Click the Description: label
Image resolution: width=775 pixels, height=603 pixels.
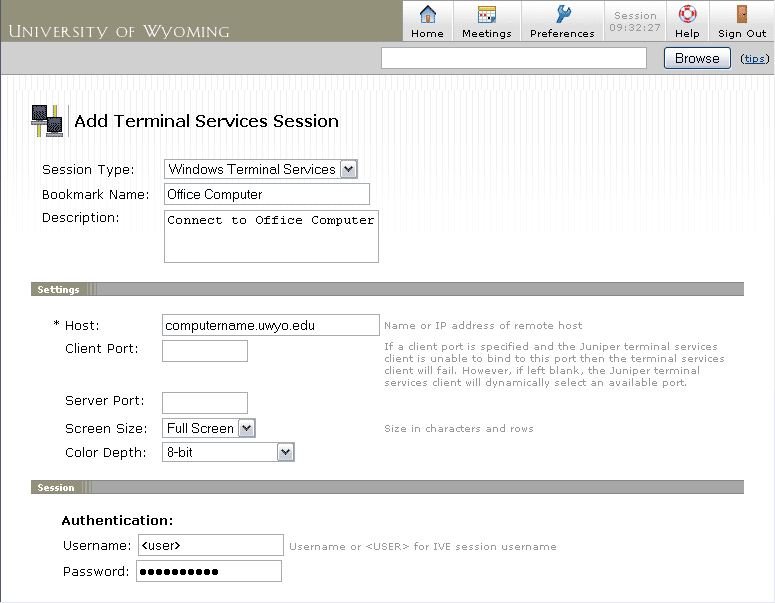pos(81,218)
